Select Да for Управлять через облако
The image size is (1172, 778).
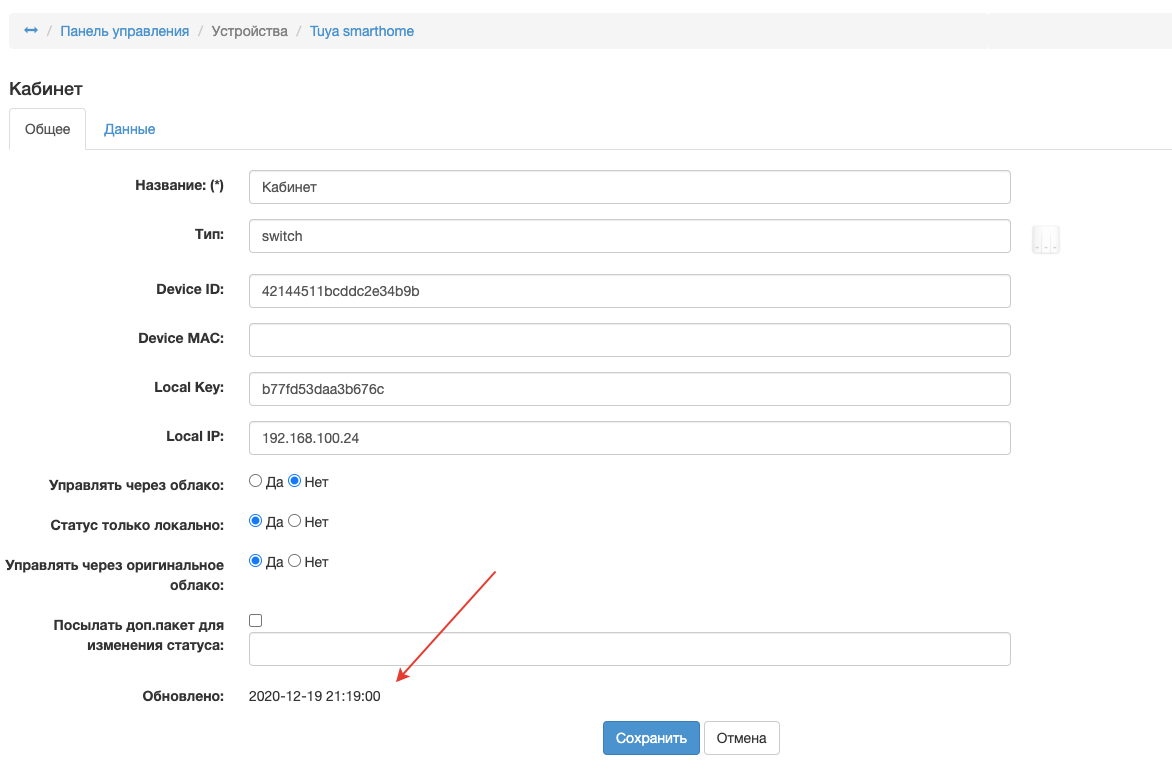[255, 481]
